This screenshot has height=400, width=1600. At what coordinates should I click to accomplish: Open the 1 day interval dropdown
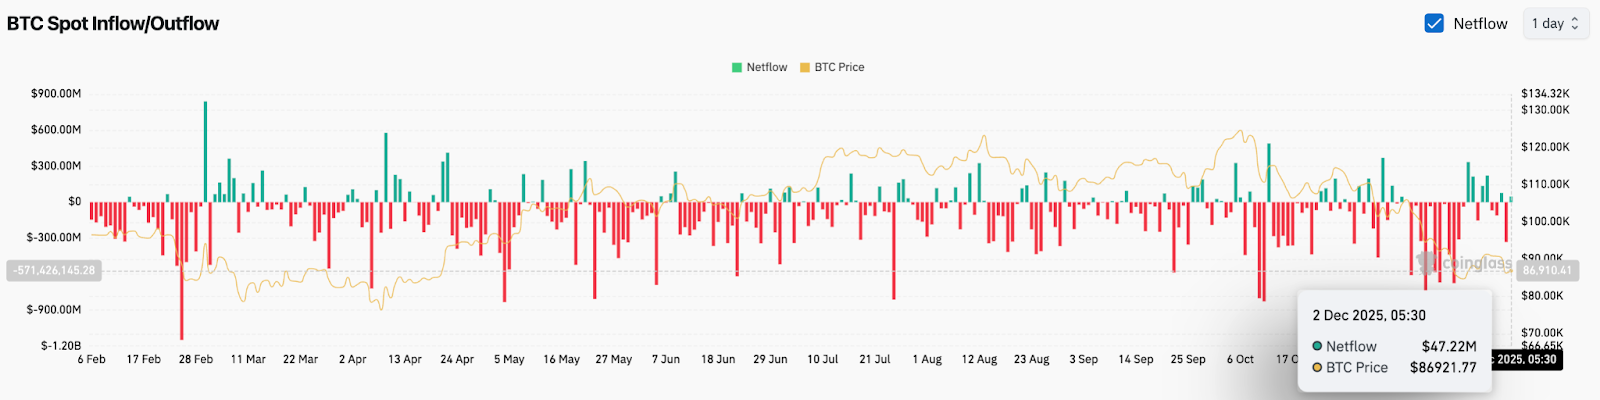pyautogui.click(x=1555, y=23)
